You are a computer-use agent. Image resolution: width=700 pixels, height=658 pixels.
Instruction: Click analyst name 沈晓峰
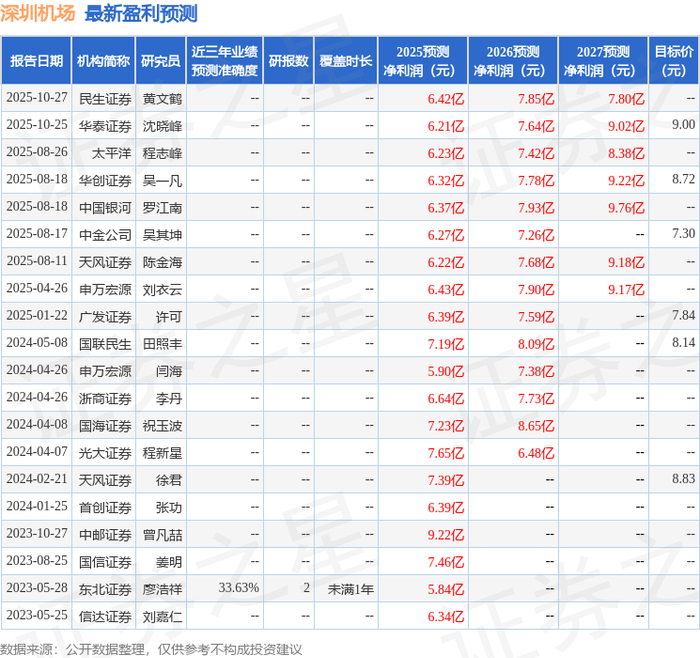pyautogui.click(x=162, y=126)
